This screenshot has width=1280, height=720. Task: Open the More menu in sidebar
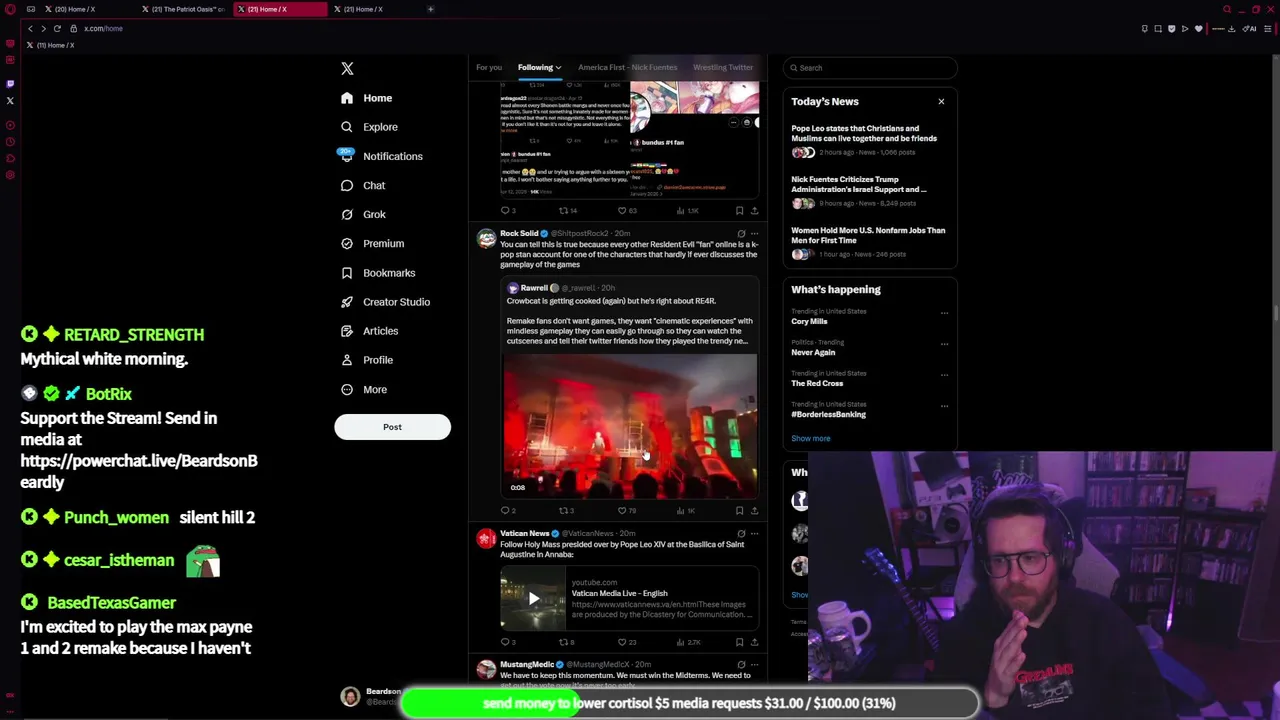(364, 389)
